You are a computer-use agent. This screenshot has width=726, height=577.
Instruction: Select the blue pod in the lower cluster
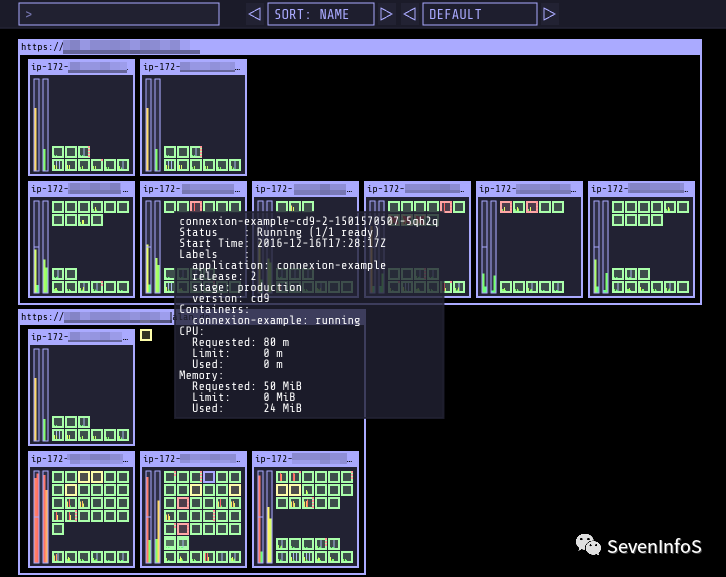click(209, 477)
